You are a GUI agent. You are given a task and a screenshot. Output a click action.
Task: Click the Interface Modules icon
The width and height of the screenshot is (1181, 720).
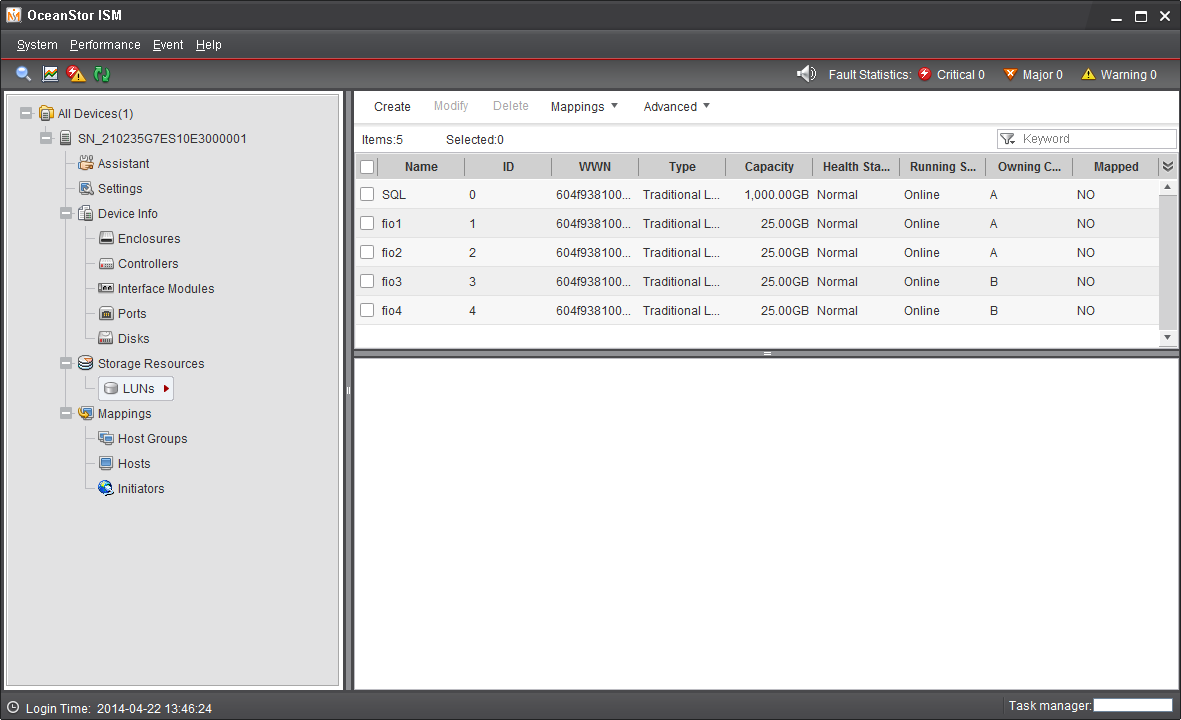[106, 288]
